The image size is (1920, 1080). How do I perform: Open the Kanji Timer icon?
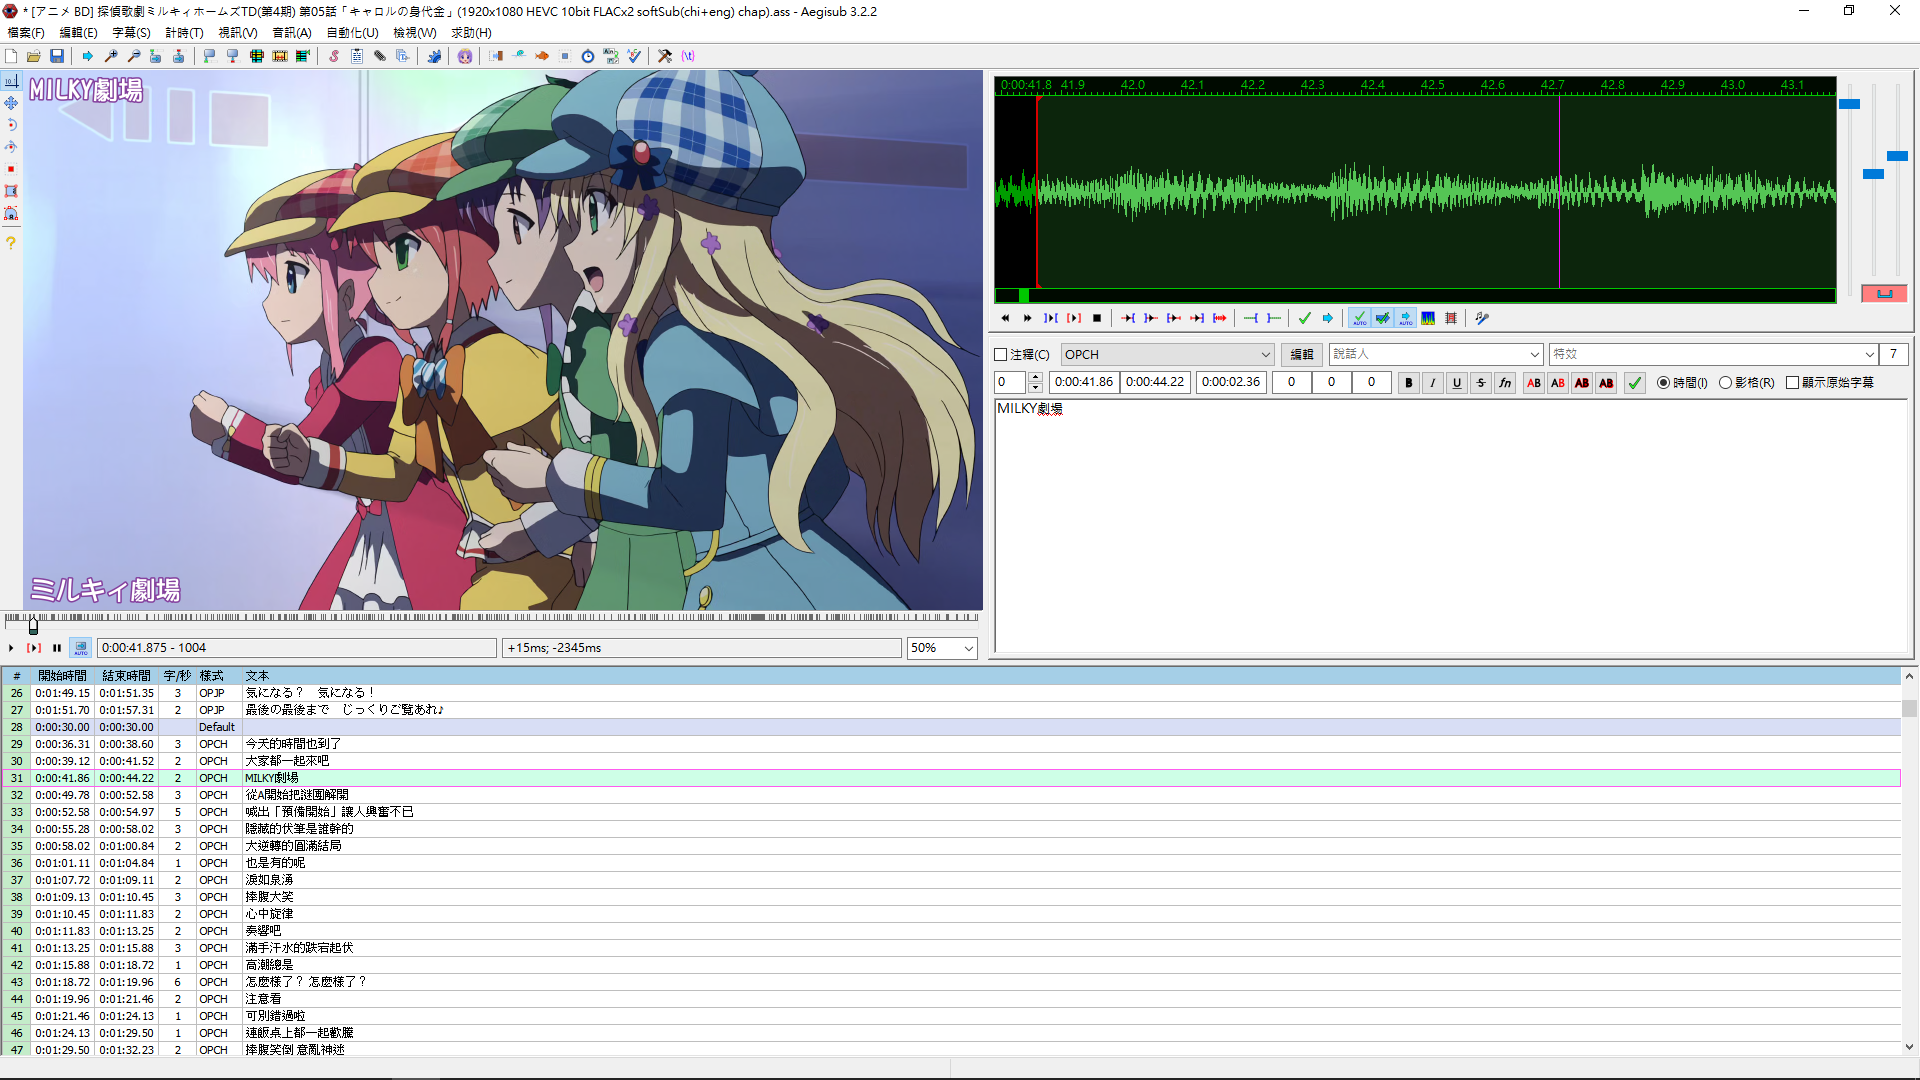611,56
